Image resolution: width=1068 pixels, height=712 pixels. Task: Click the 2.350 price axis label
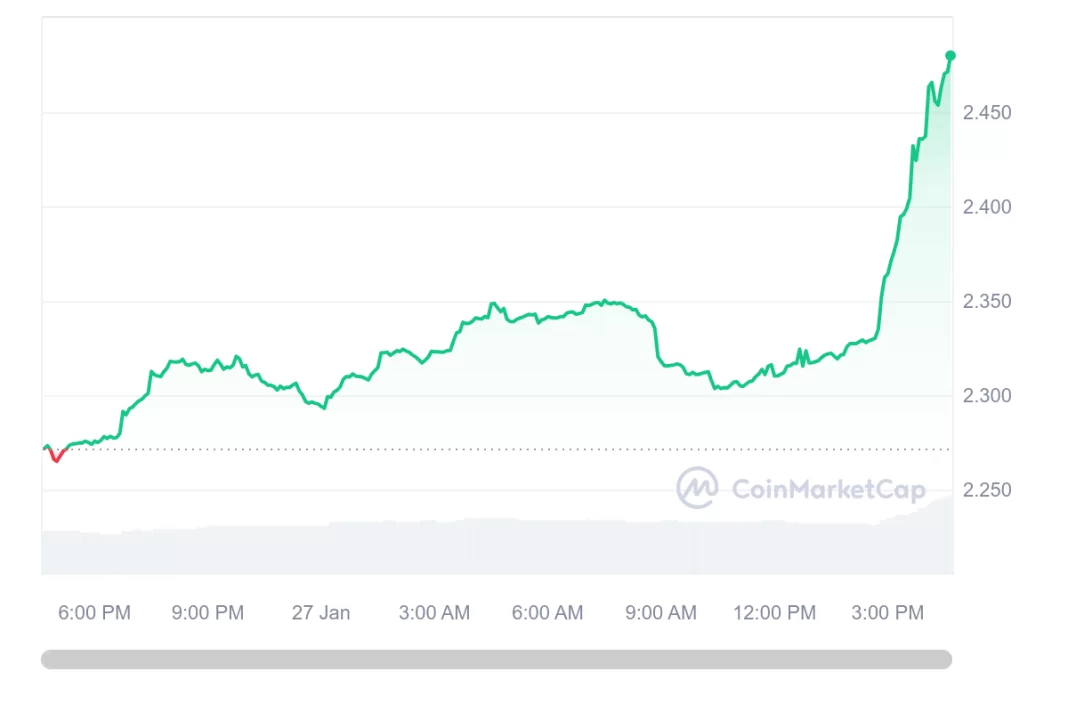tap(987, 302)
